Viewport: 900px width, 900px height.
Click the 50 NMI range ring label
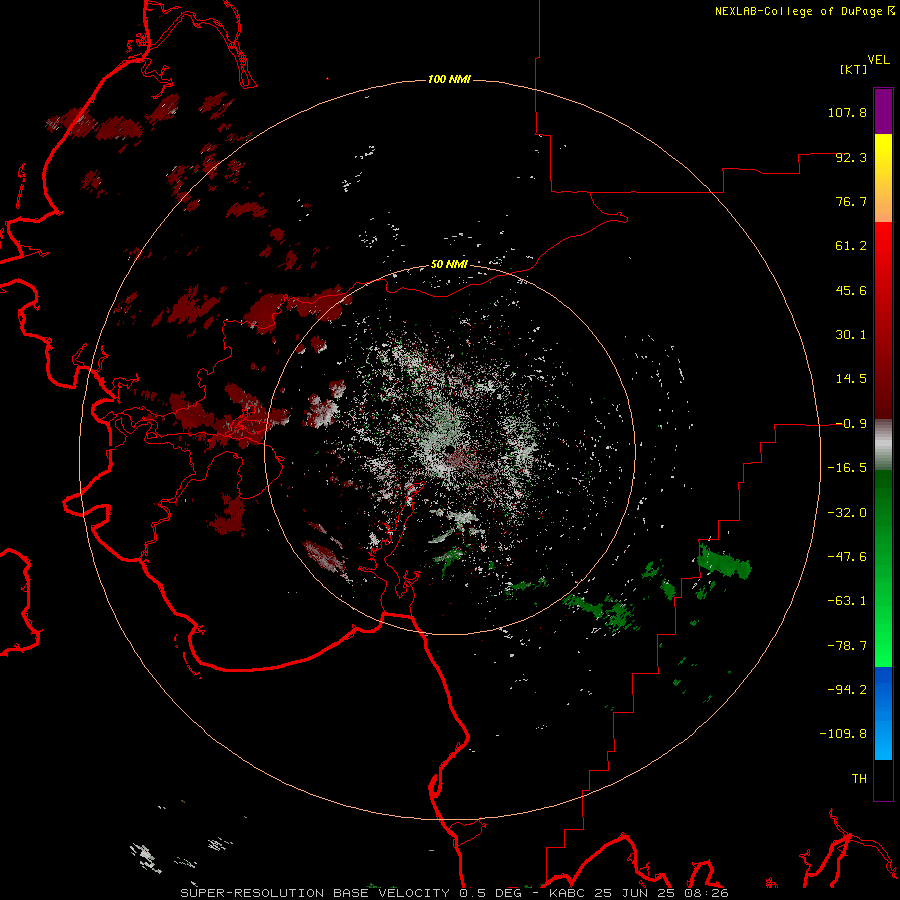coord(449,265)
